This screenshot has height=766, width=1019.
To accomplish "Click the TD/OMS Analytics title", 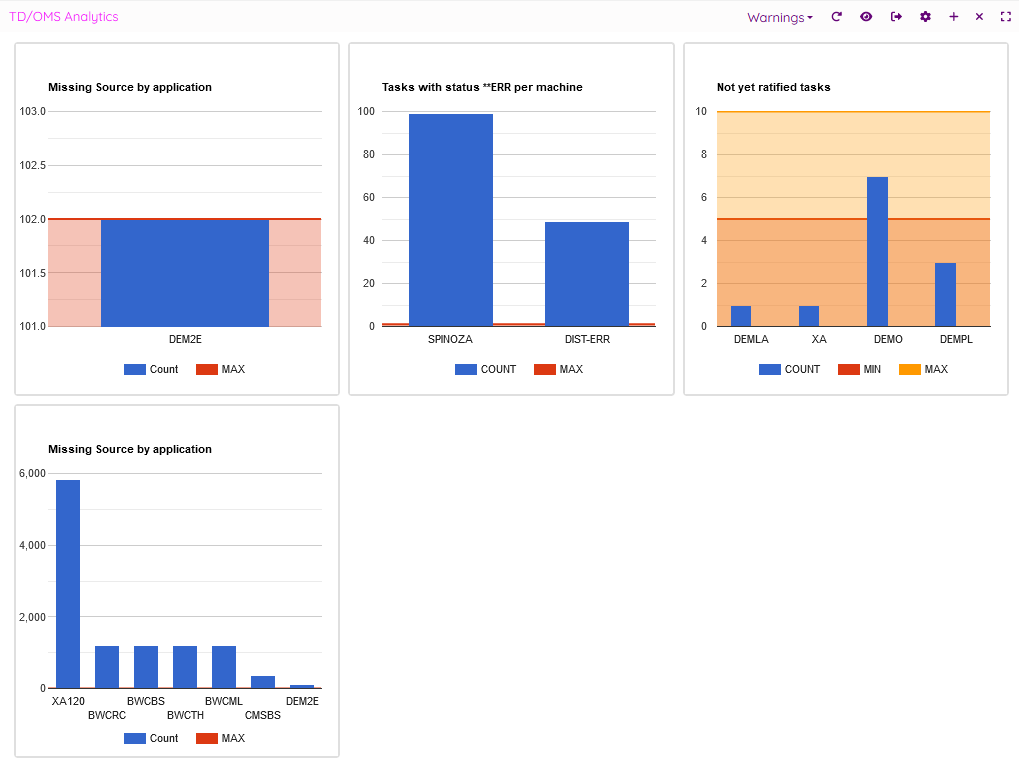I will pyautogui.click(x=64, y=17).
